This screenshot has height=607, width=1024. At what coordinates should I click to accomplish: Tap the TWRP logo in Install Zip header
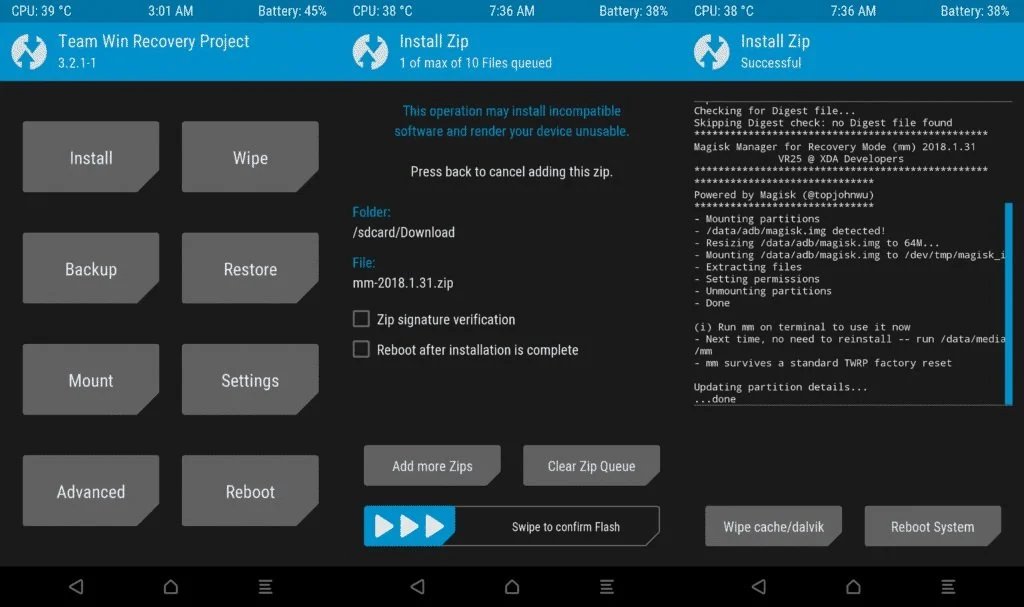(x=370, y=49)
